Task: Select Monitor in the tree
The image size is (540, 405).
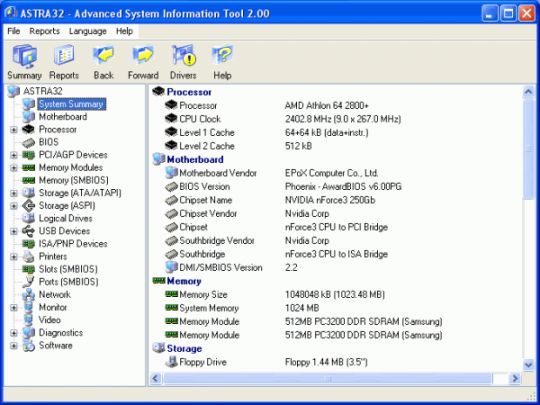Action: (x=53, y=307)
